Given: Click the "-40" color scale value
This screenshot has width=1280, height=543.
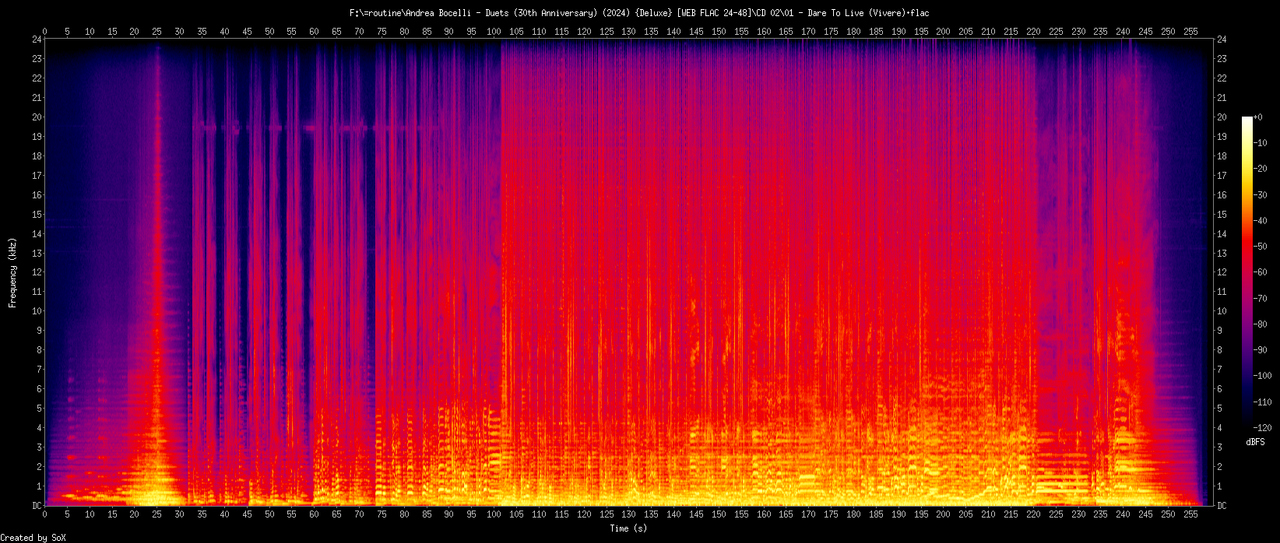Looking at the screenshot, I should click(x=1262, y=221).
